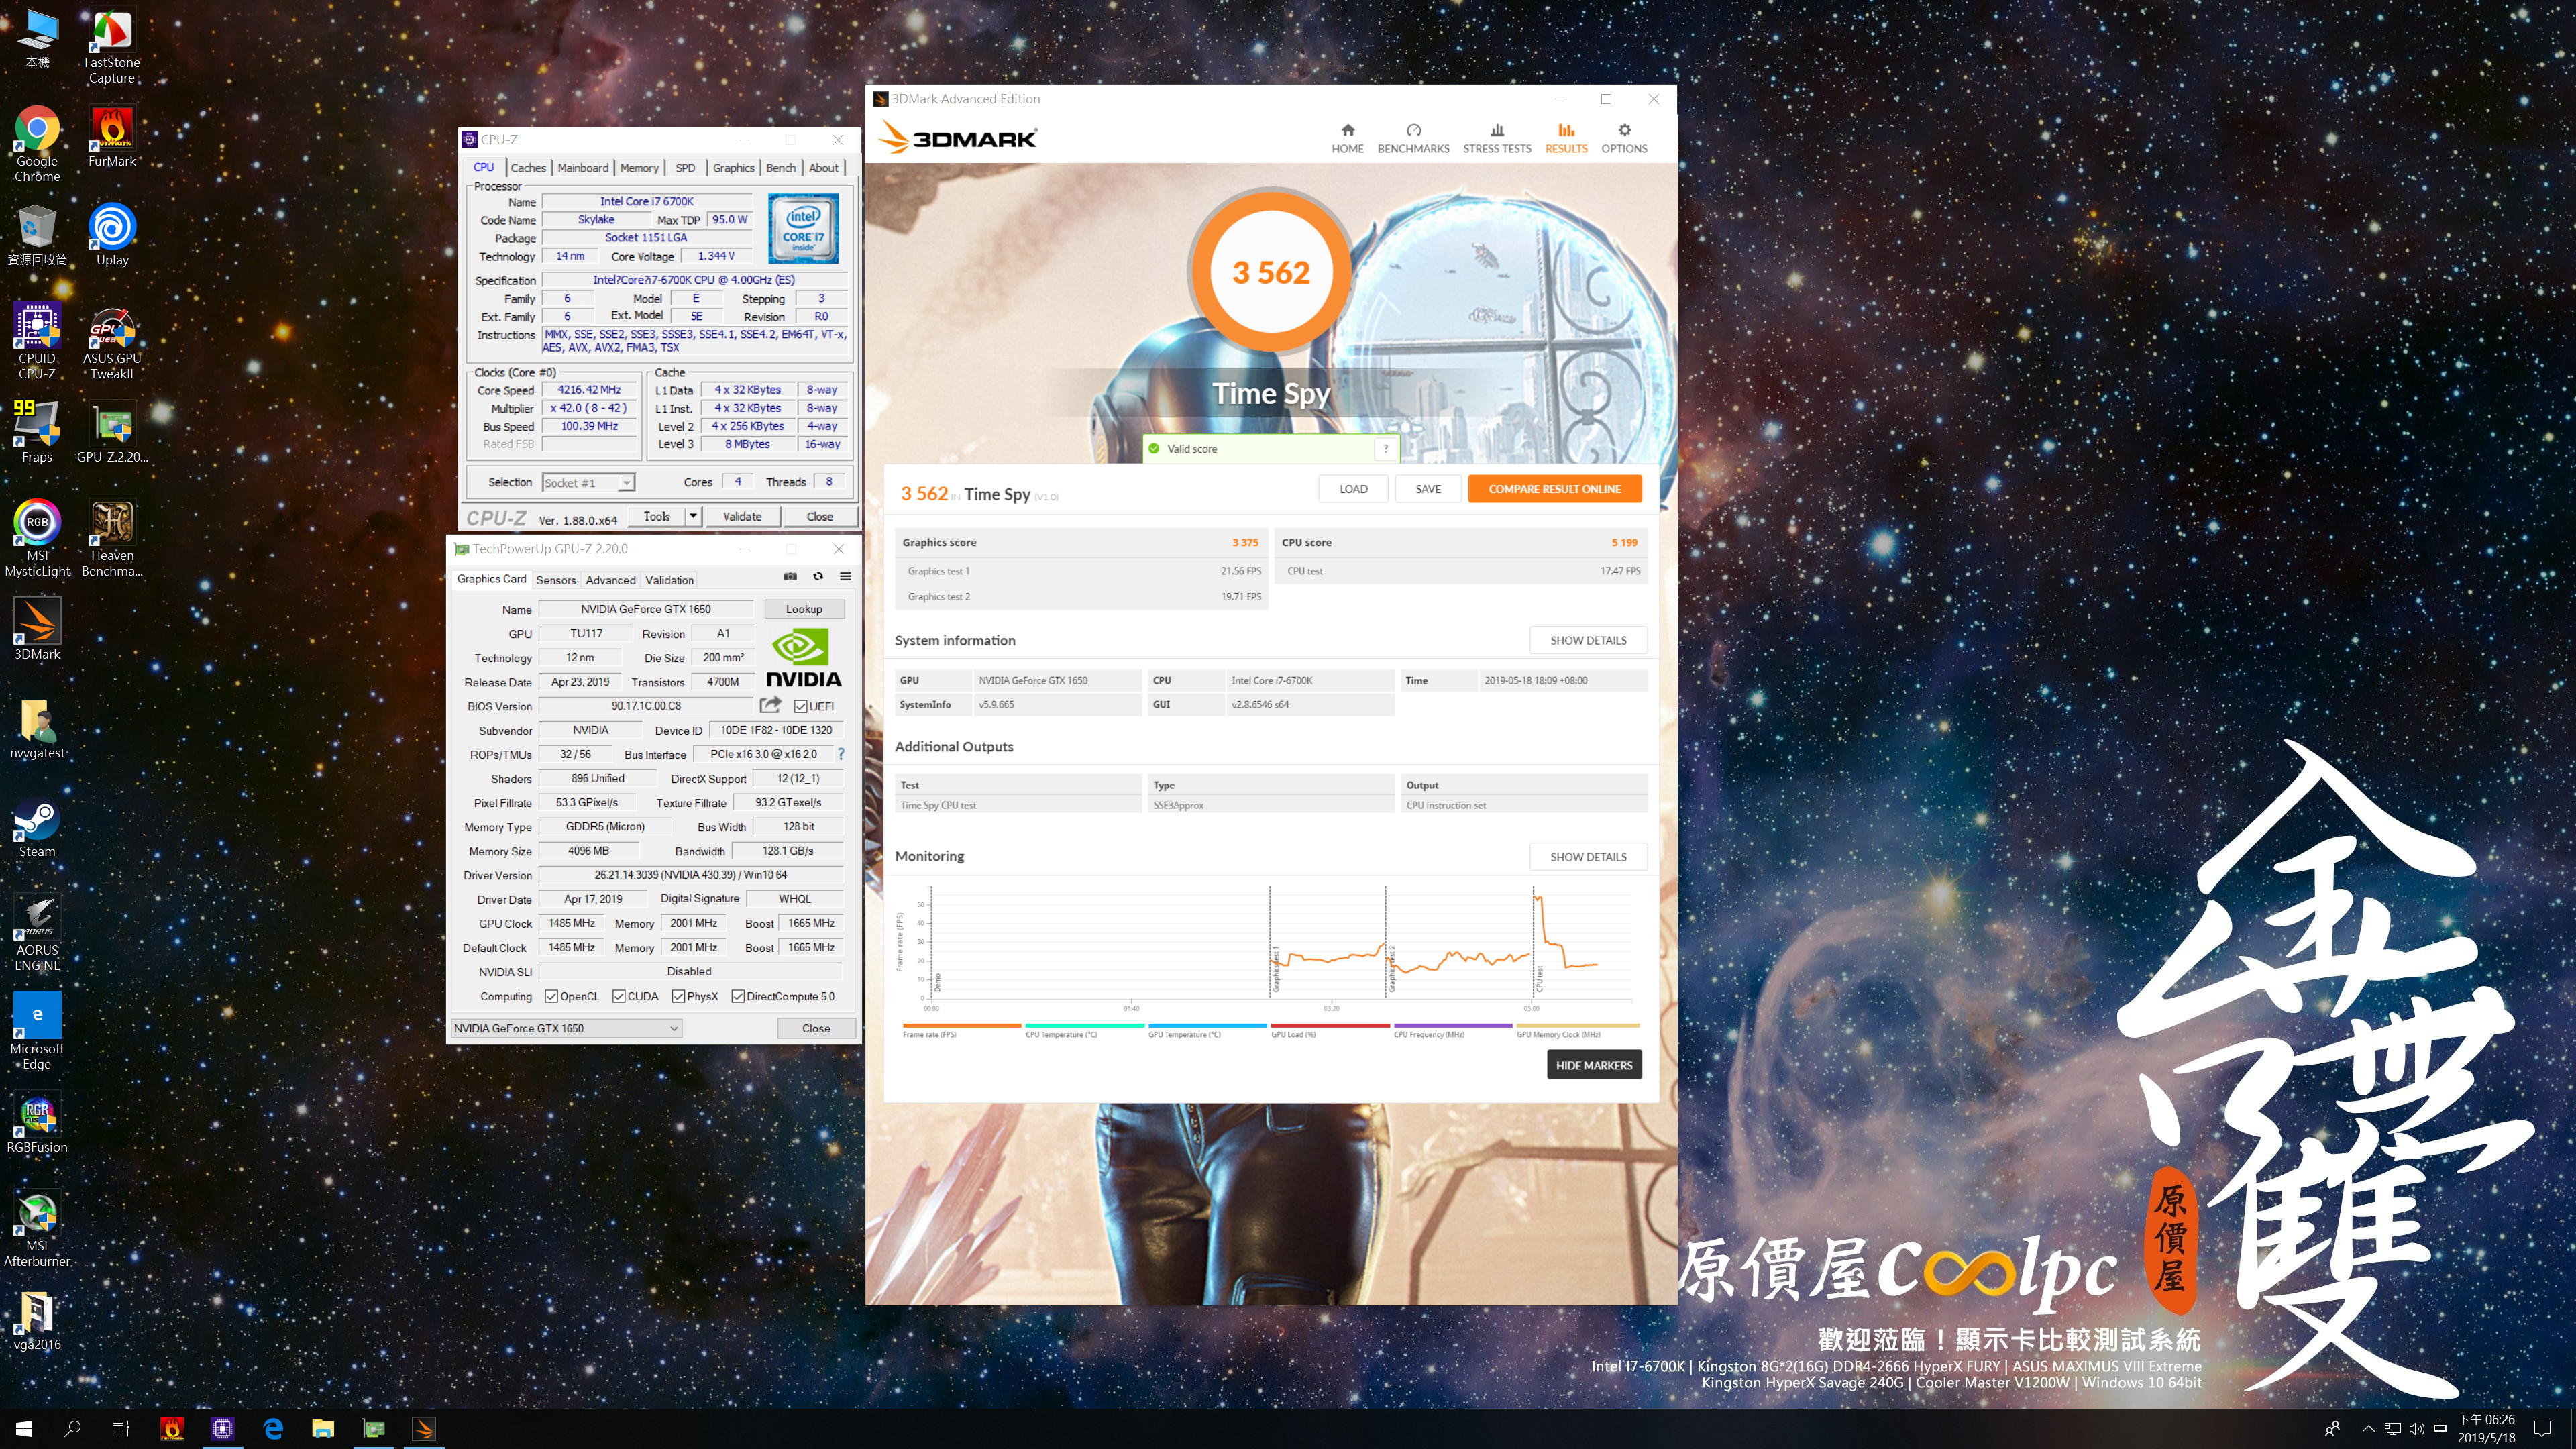
Task: Show Monitoring details
Action: coord(1588,857)
